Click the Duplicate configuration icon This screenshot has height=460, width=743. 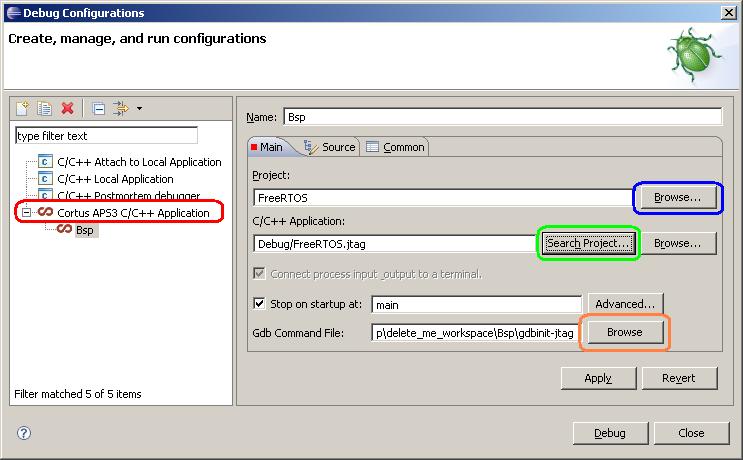(x=45, y=108)
